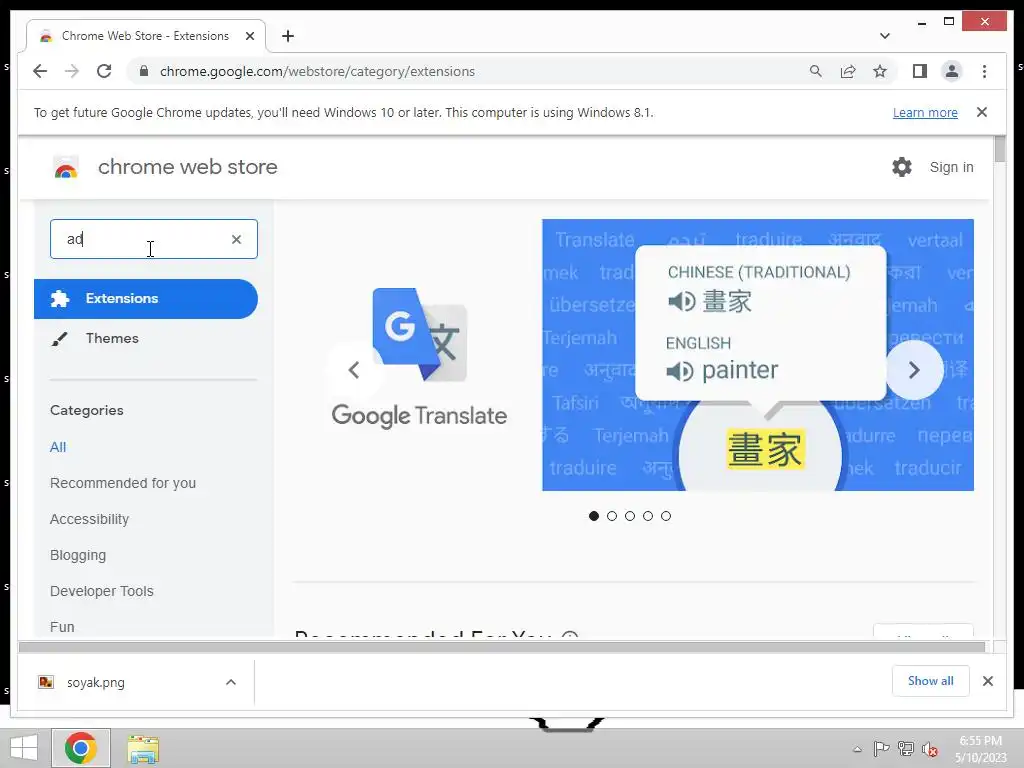Select fifth carousel dot
1024x768 pixels.
pyautogui.click(x=665, y=516)
